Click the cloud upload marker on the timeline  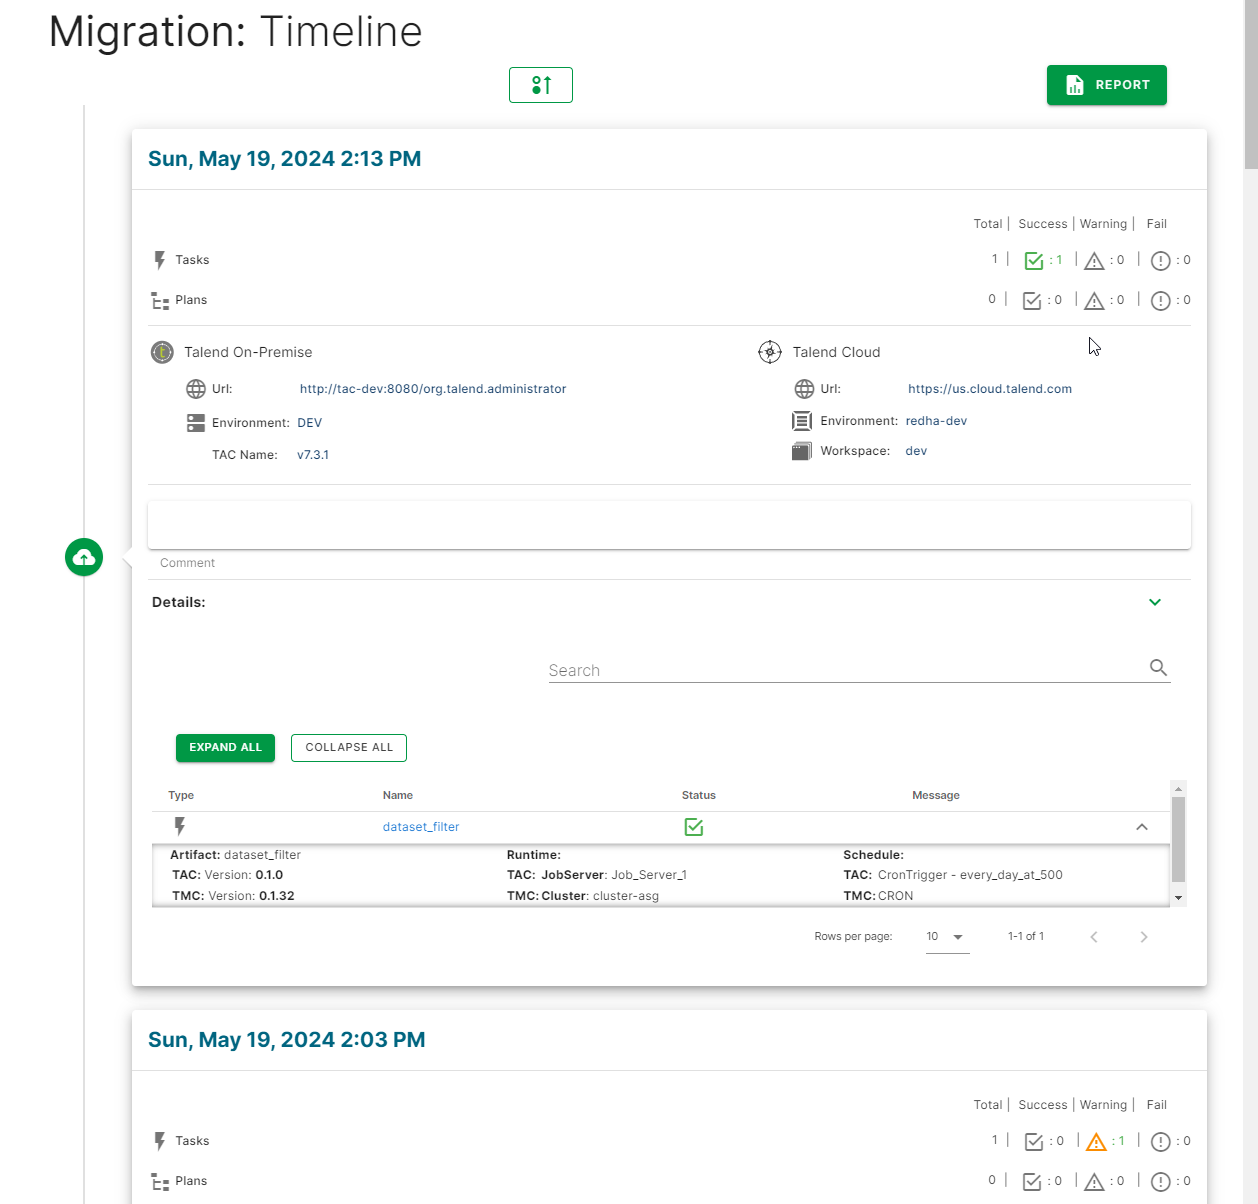pyautogui.click(x=84, y=557)
